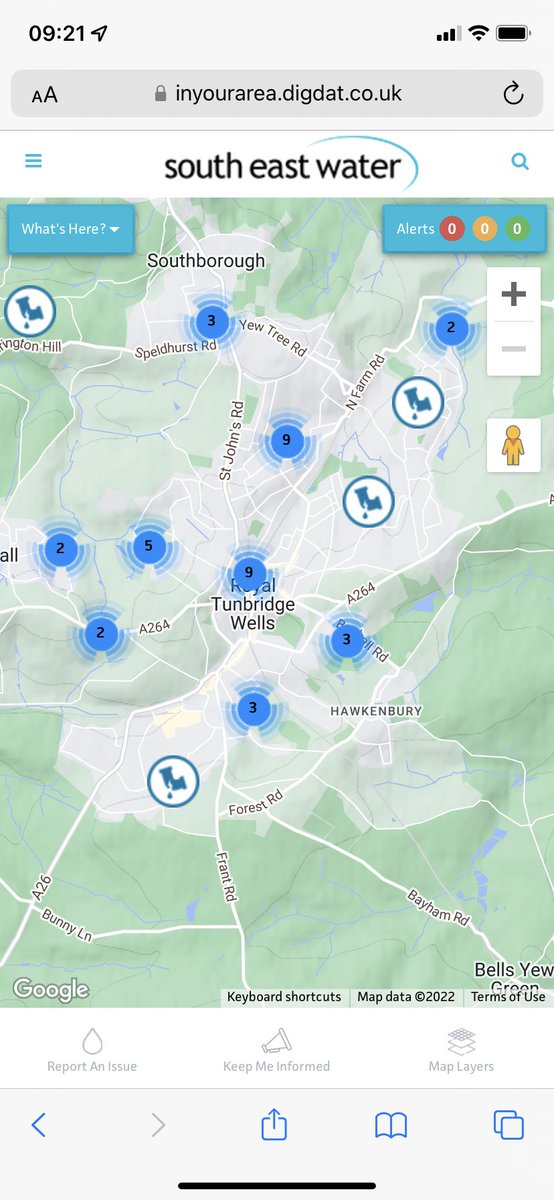Viewport: 554px width, 1200px height.
Task: Tap the search magnifier icon
Action: point(520,160)
